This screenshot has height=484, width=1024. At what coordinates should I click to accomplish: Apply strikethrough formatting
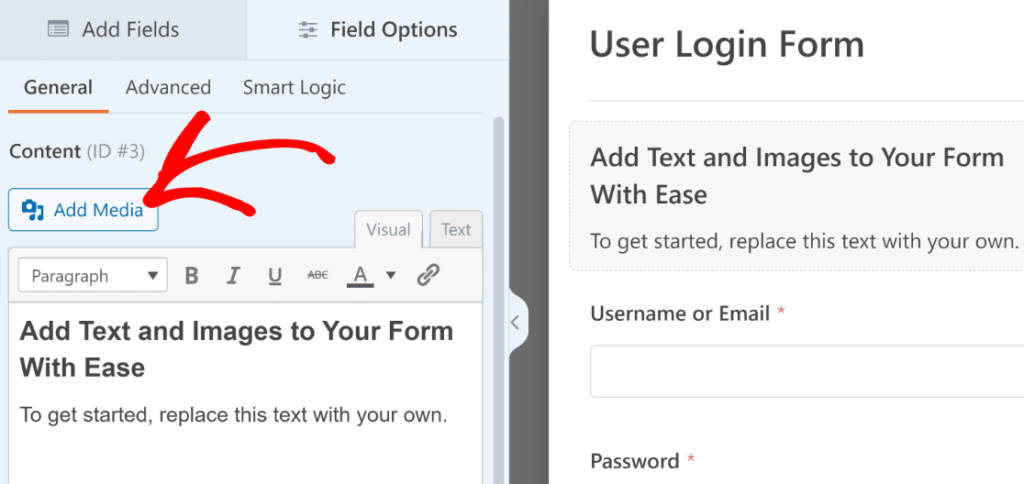pos(317,276)
